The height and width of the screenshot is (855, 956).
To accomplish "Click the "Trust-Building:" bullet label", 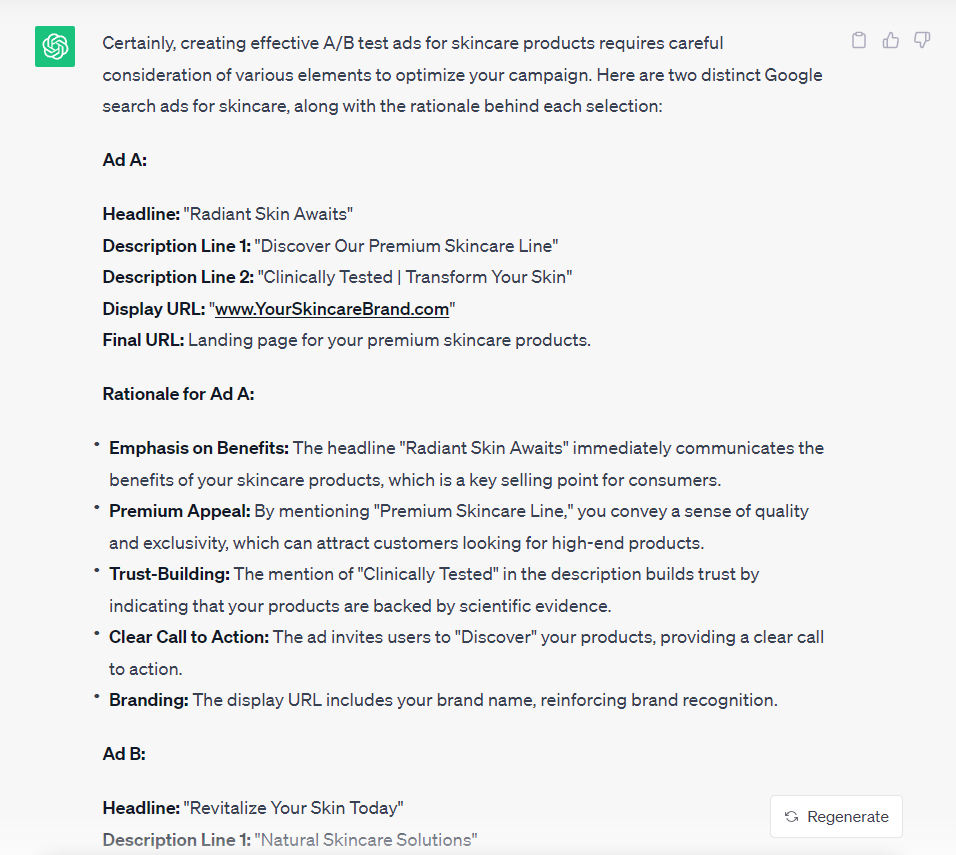I will pyautogui.click(x=170, y=574).
